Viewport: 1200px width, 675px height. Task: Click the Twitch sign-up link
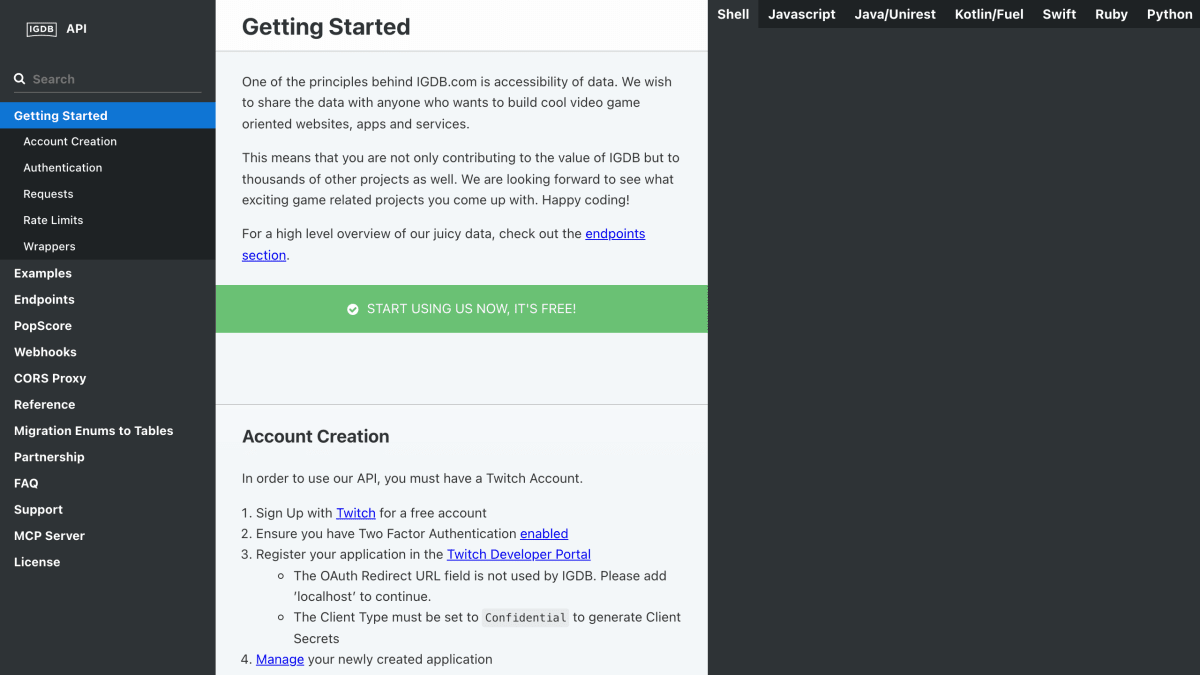pos(356,513)
